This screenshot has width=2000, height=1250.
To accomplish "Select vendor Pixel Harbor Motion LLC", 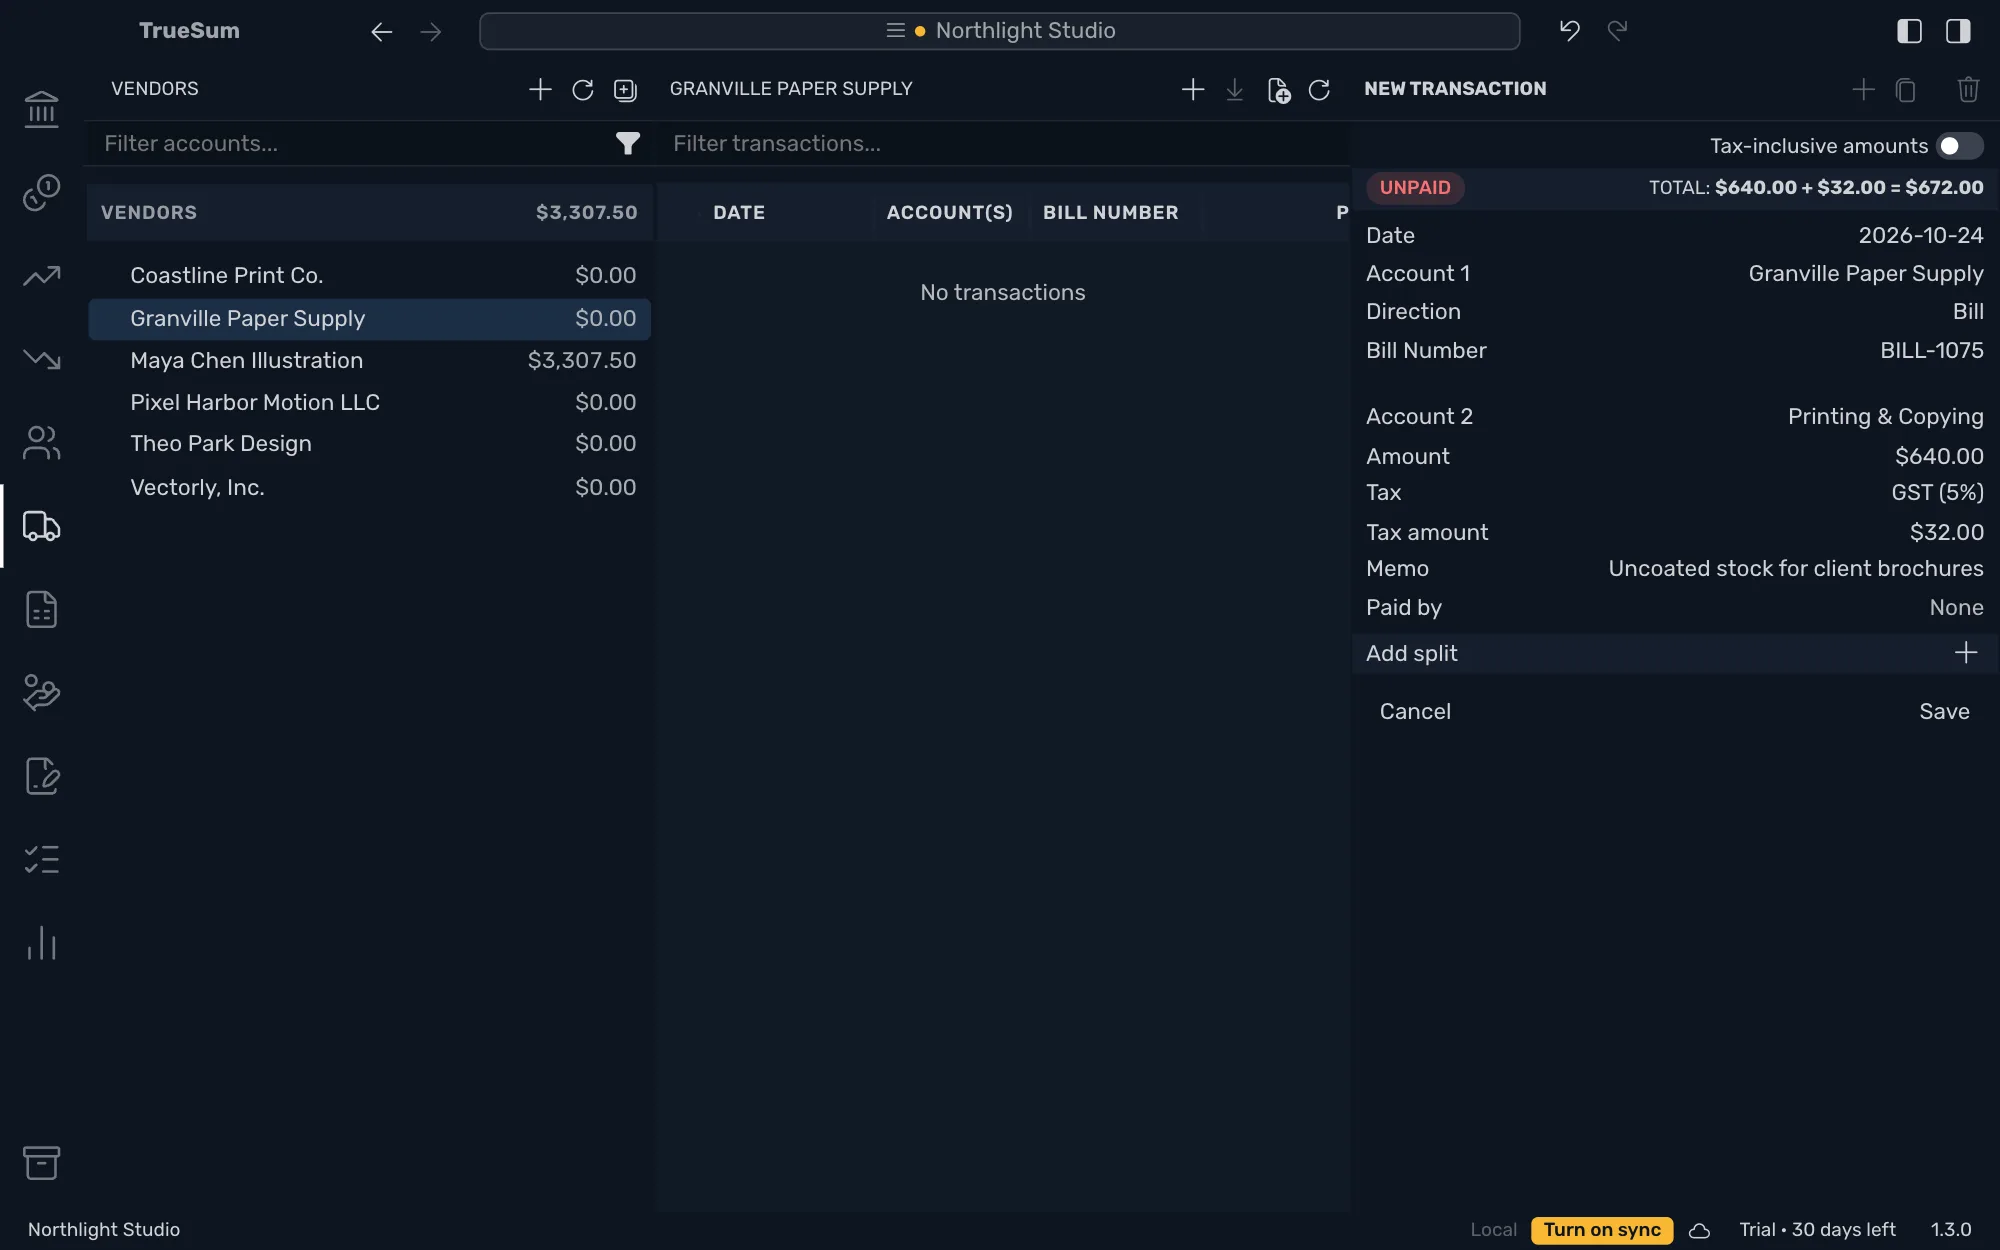I will coord(369,402).
